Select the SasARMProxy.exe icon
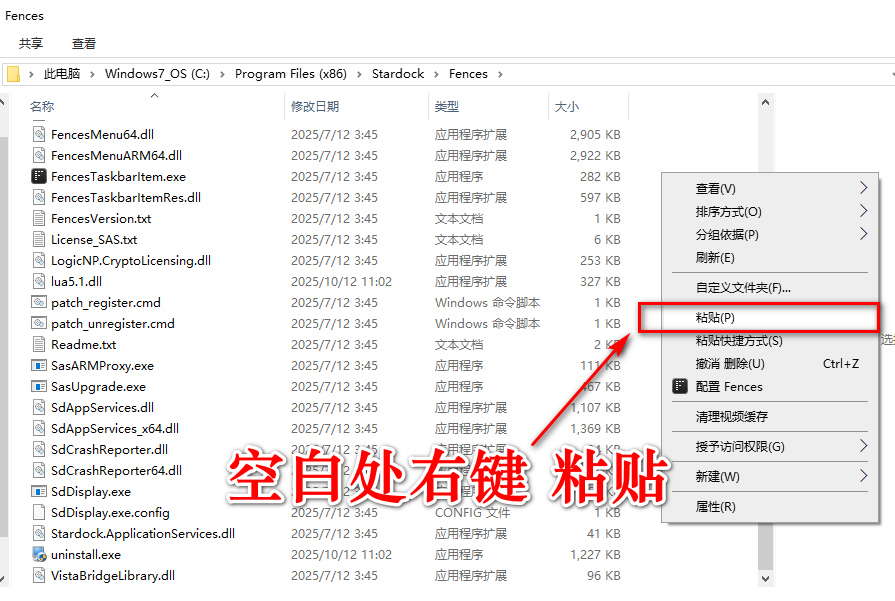Screen dimensions: 895x601 coord(38,366)
